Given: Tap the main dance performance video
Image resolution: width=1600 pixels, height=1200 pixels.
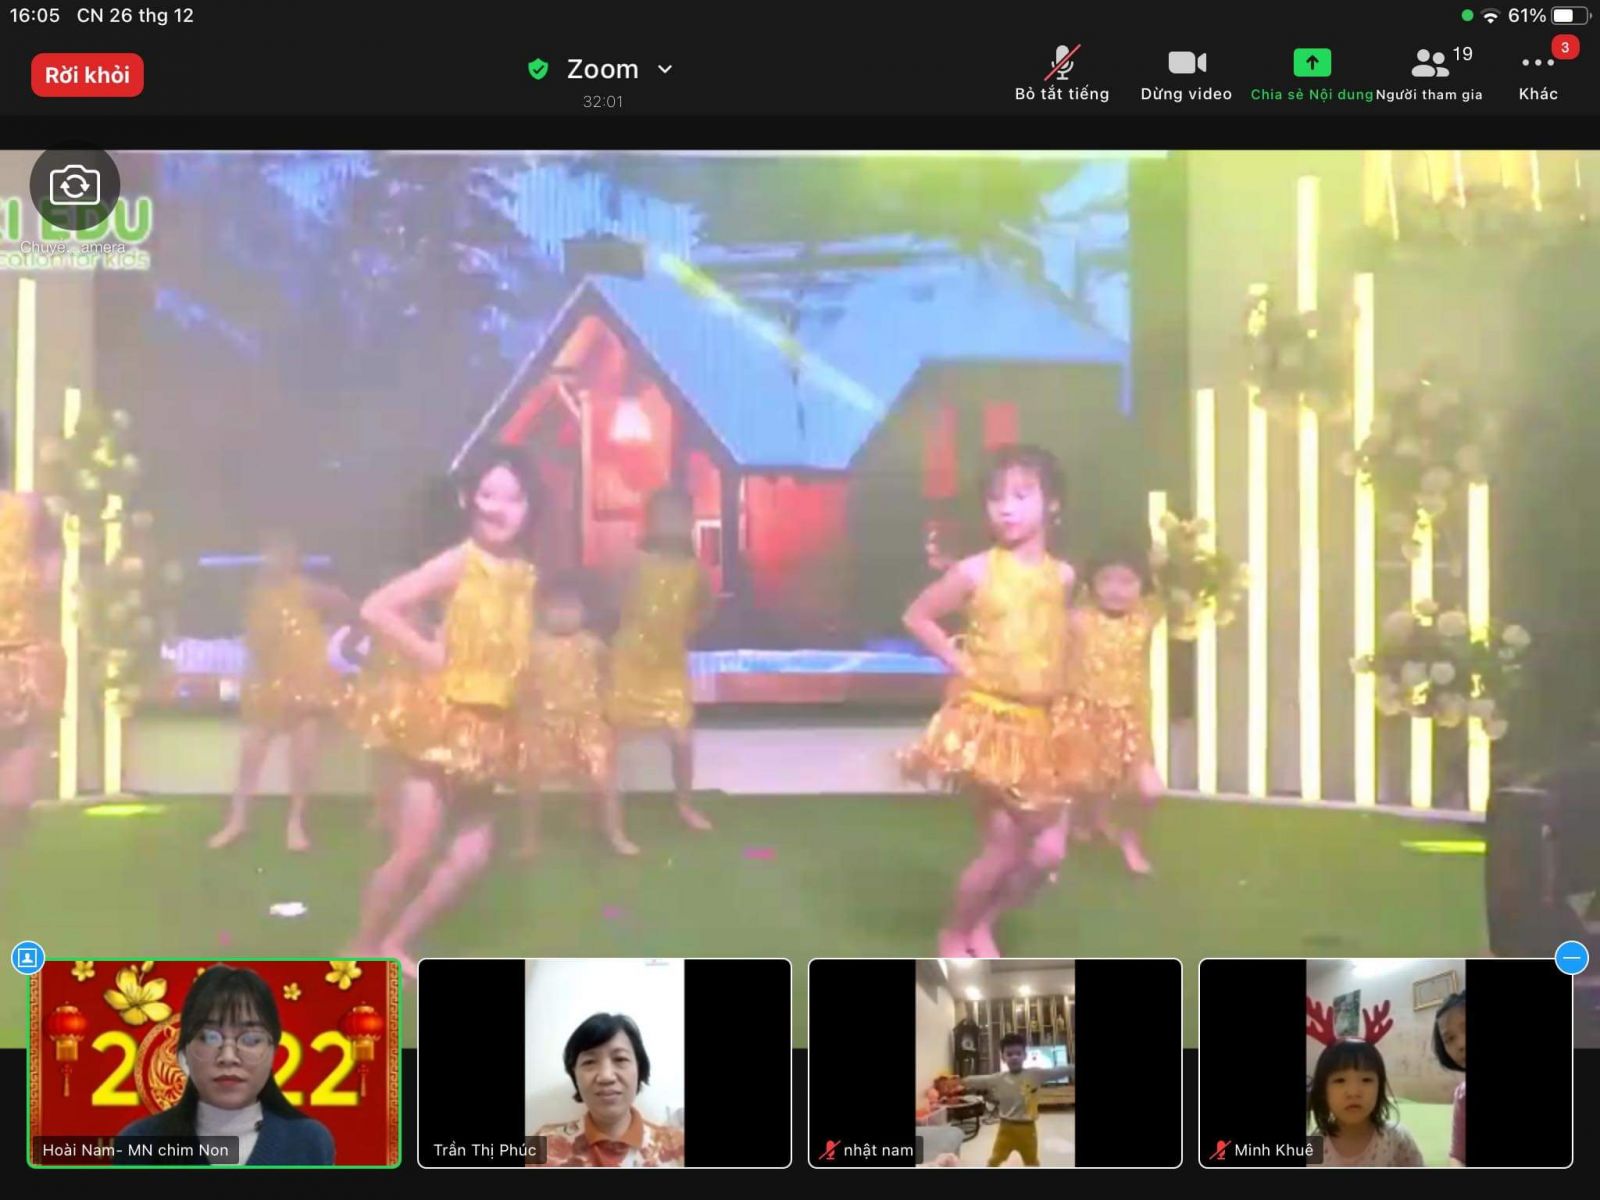Looking at the screenshot, I should point(800,550).
